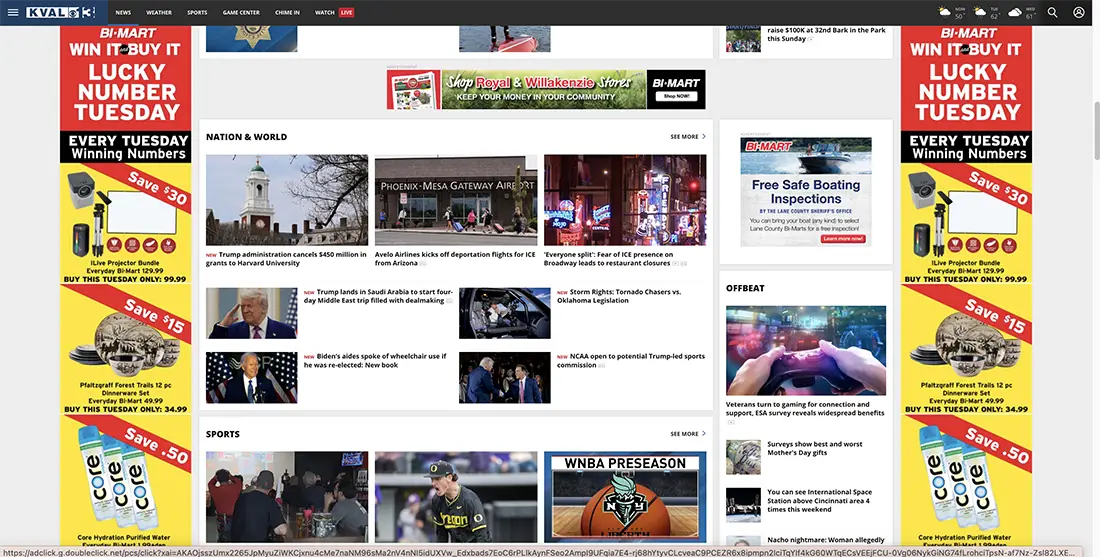Click the storm chaser vehicle thumbnail
The image size is (1100, 557).
click(x=504, y=313)
